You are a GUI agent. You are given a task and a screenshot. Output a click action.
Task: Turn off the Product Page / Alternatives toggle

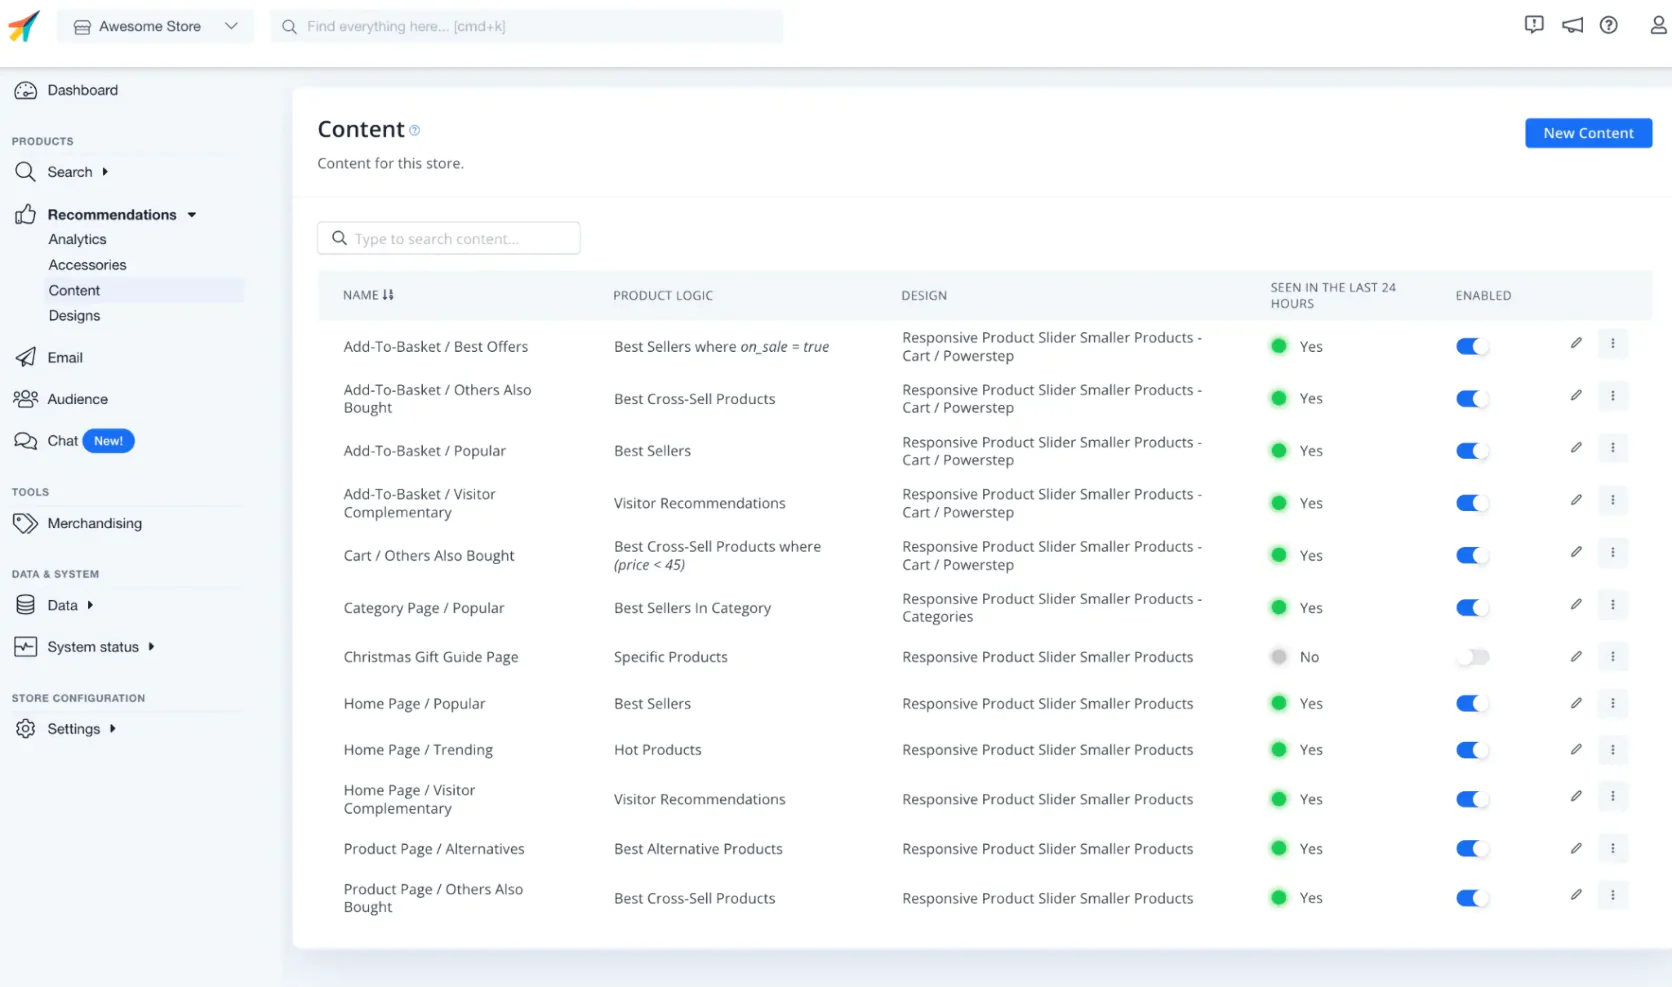click(1472, 849)
